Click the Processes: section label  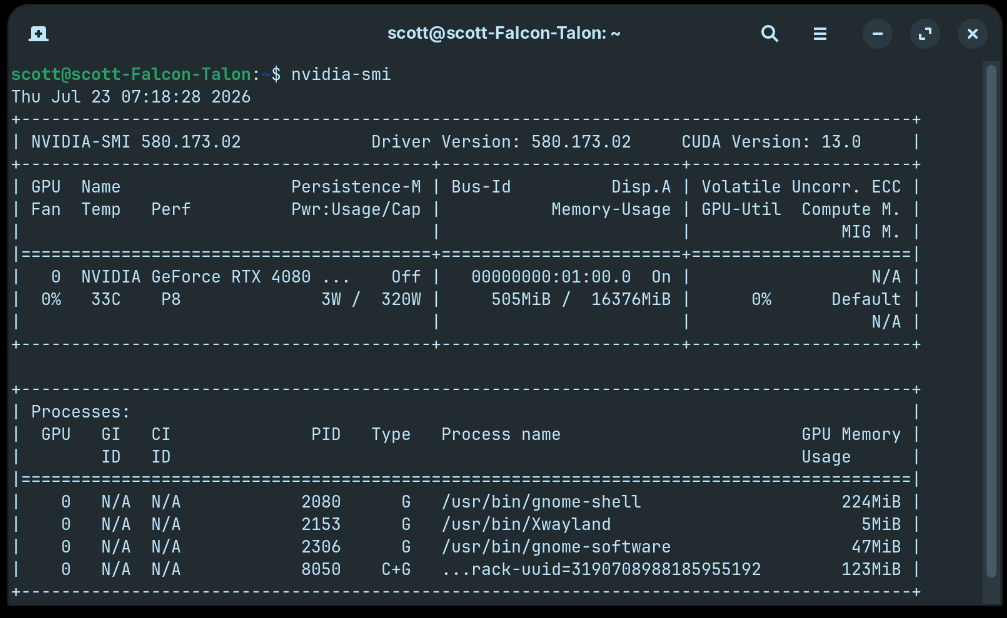click(81, 412)
